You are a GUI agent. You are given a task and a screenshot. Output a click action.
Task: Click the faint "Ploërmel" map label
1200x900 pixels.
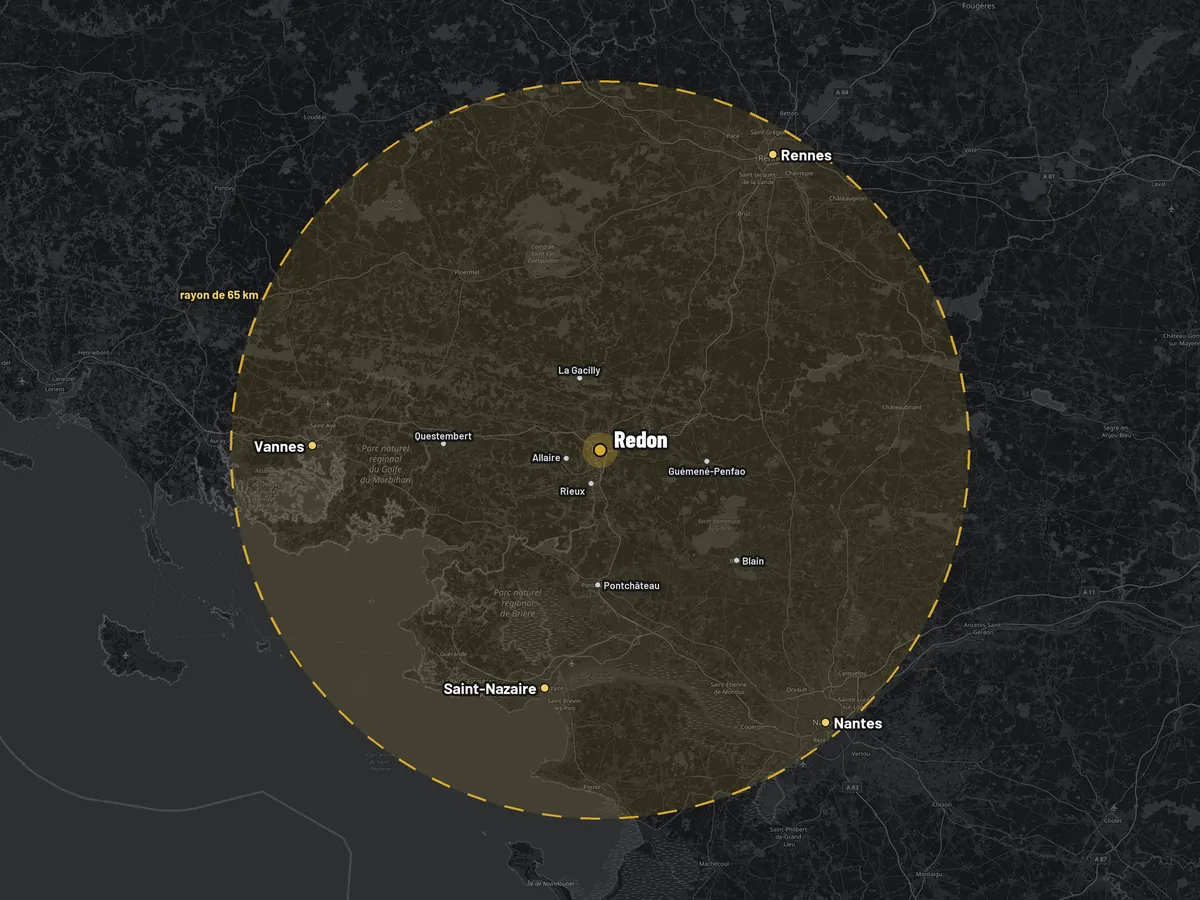[467, 271]
